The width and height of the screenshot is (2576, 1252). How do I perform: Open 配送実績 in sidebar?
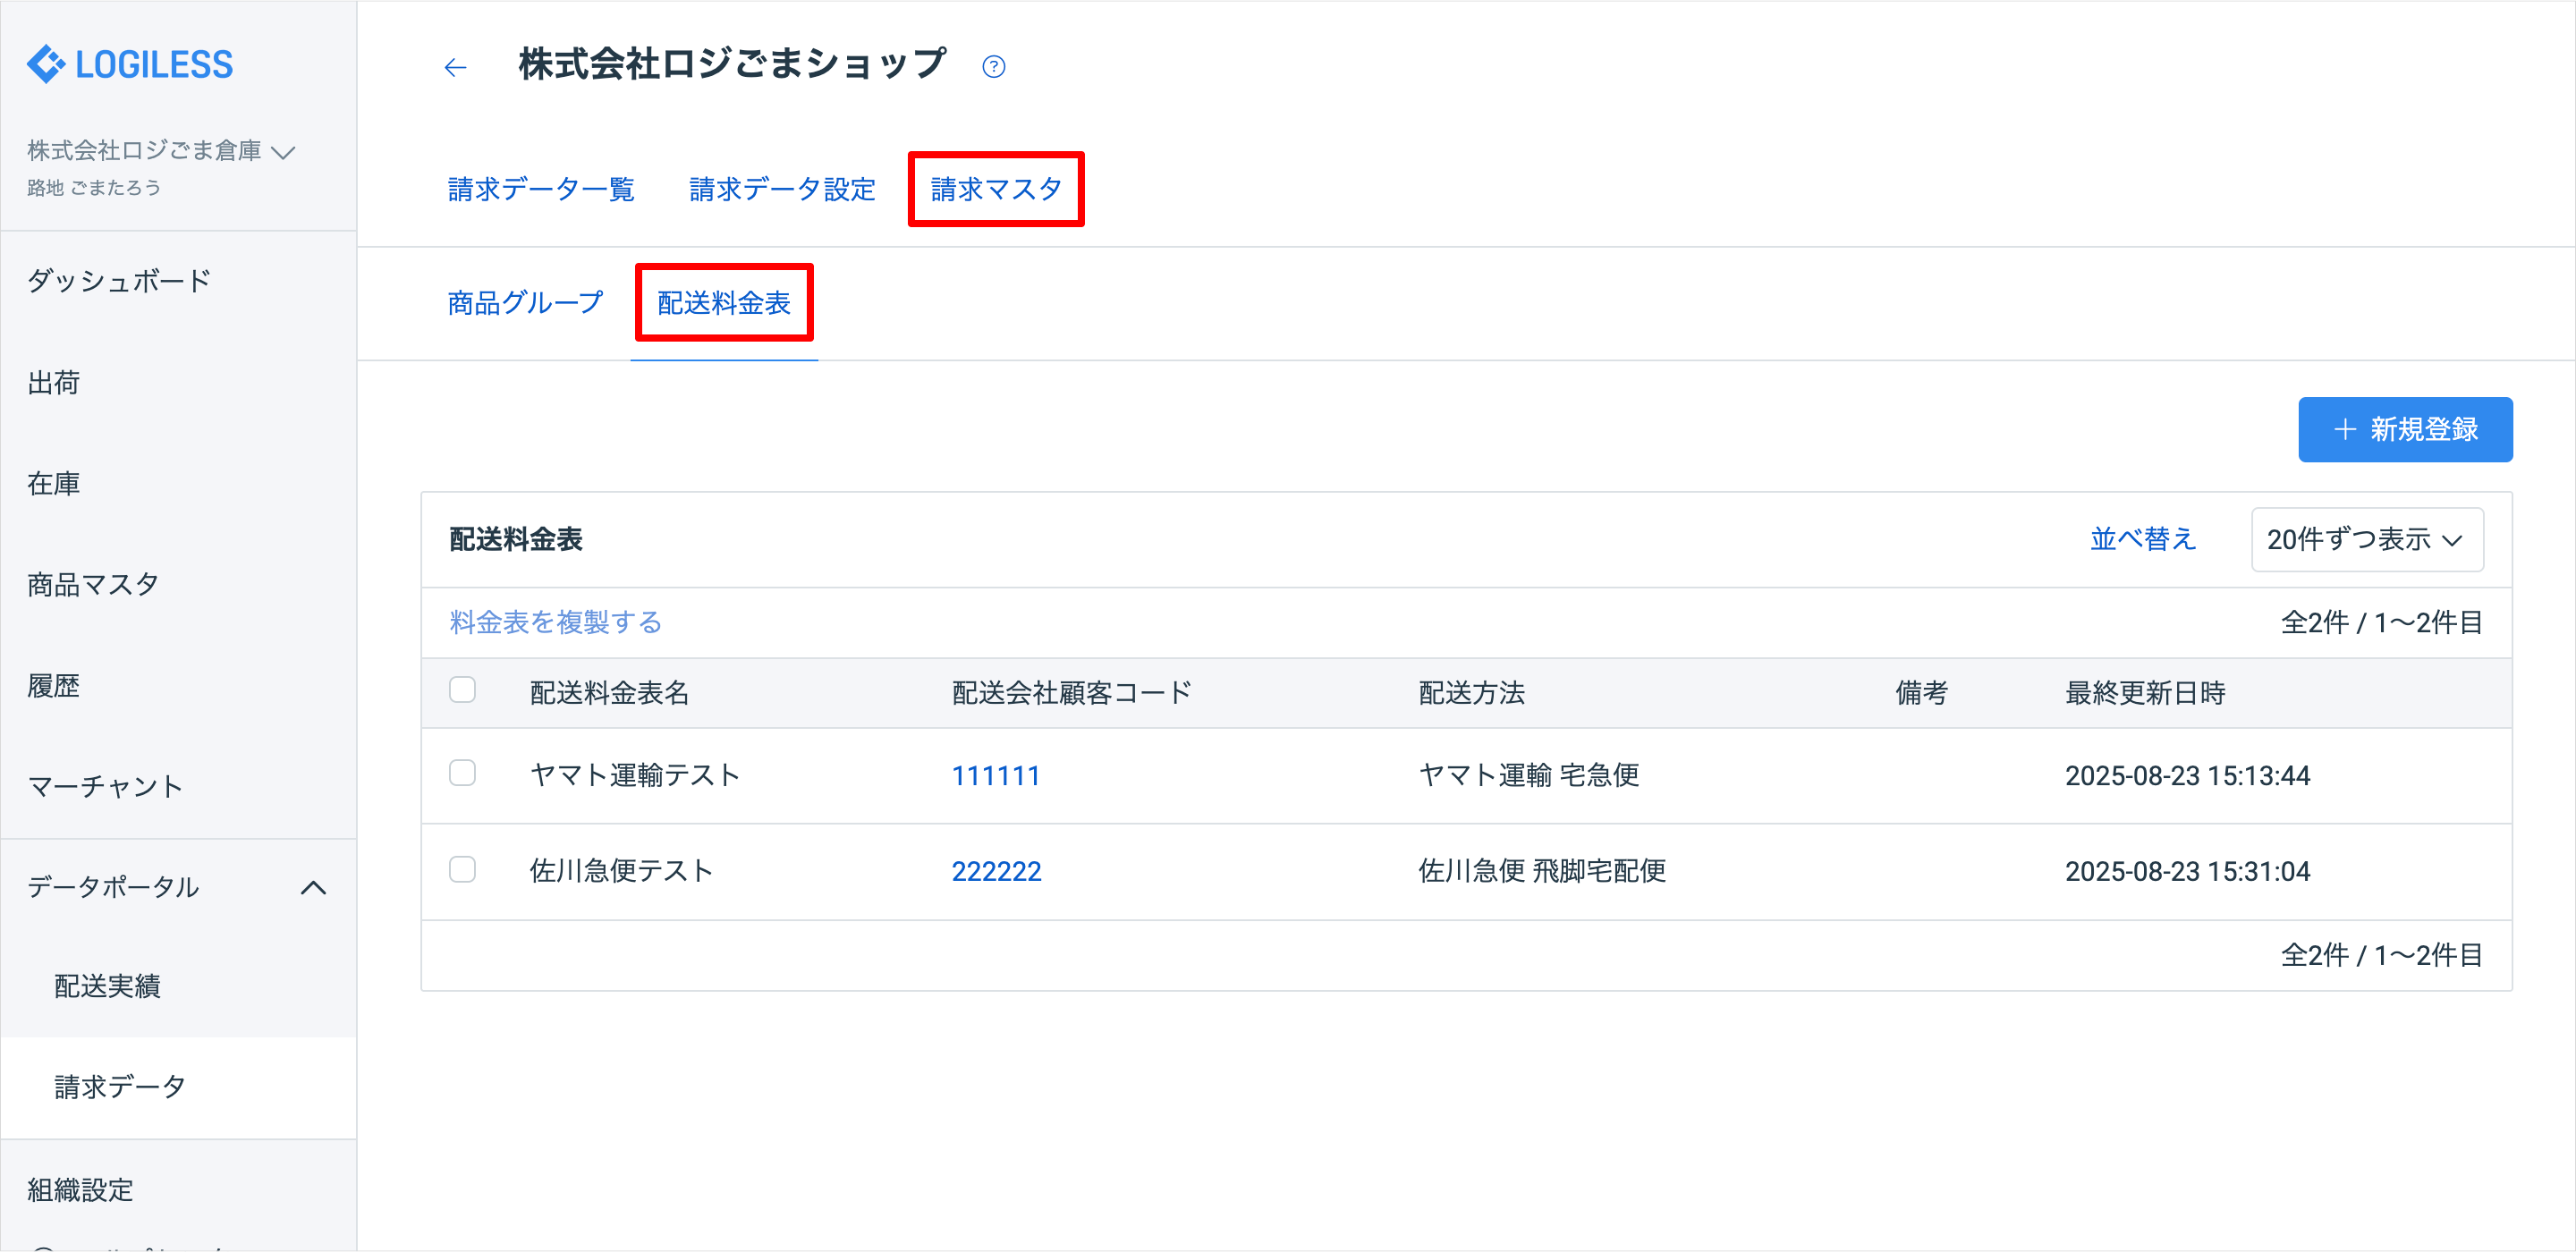click(107, 986)
